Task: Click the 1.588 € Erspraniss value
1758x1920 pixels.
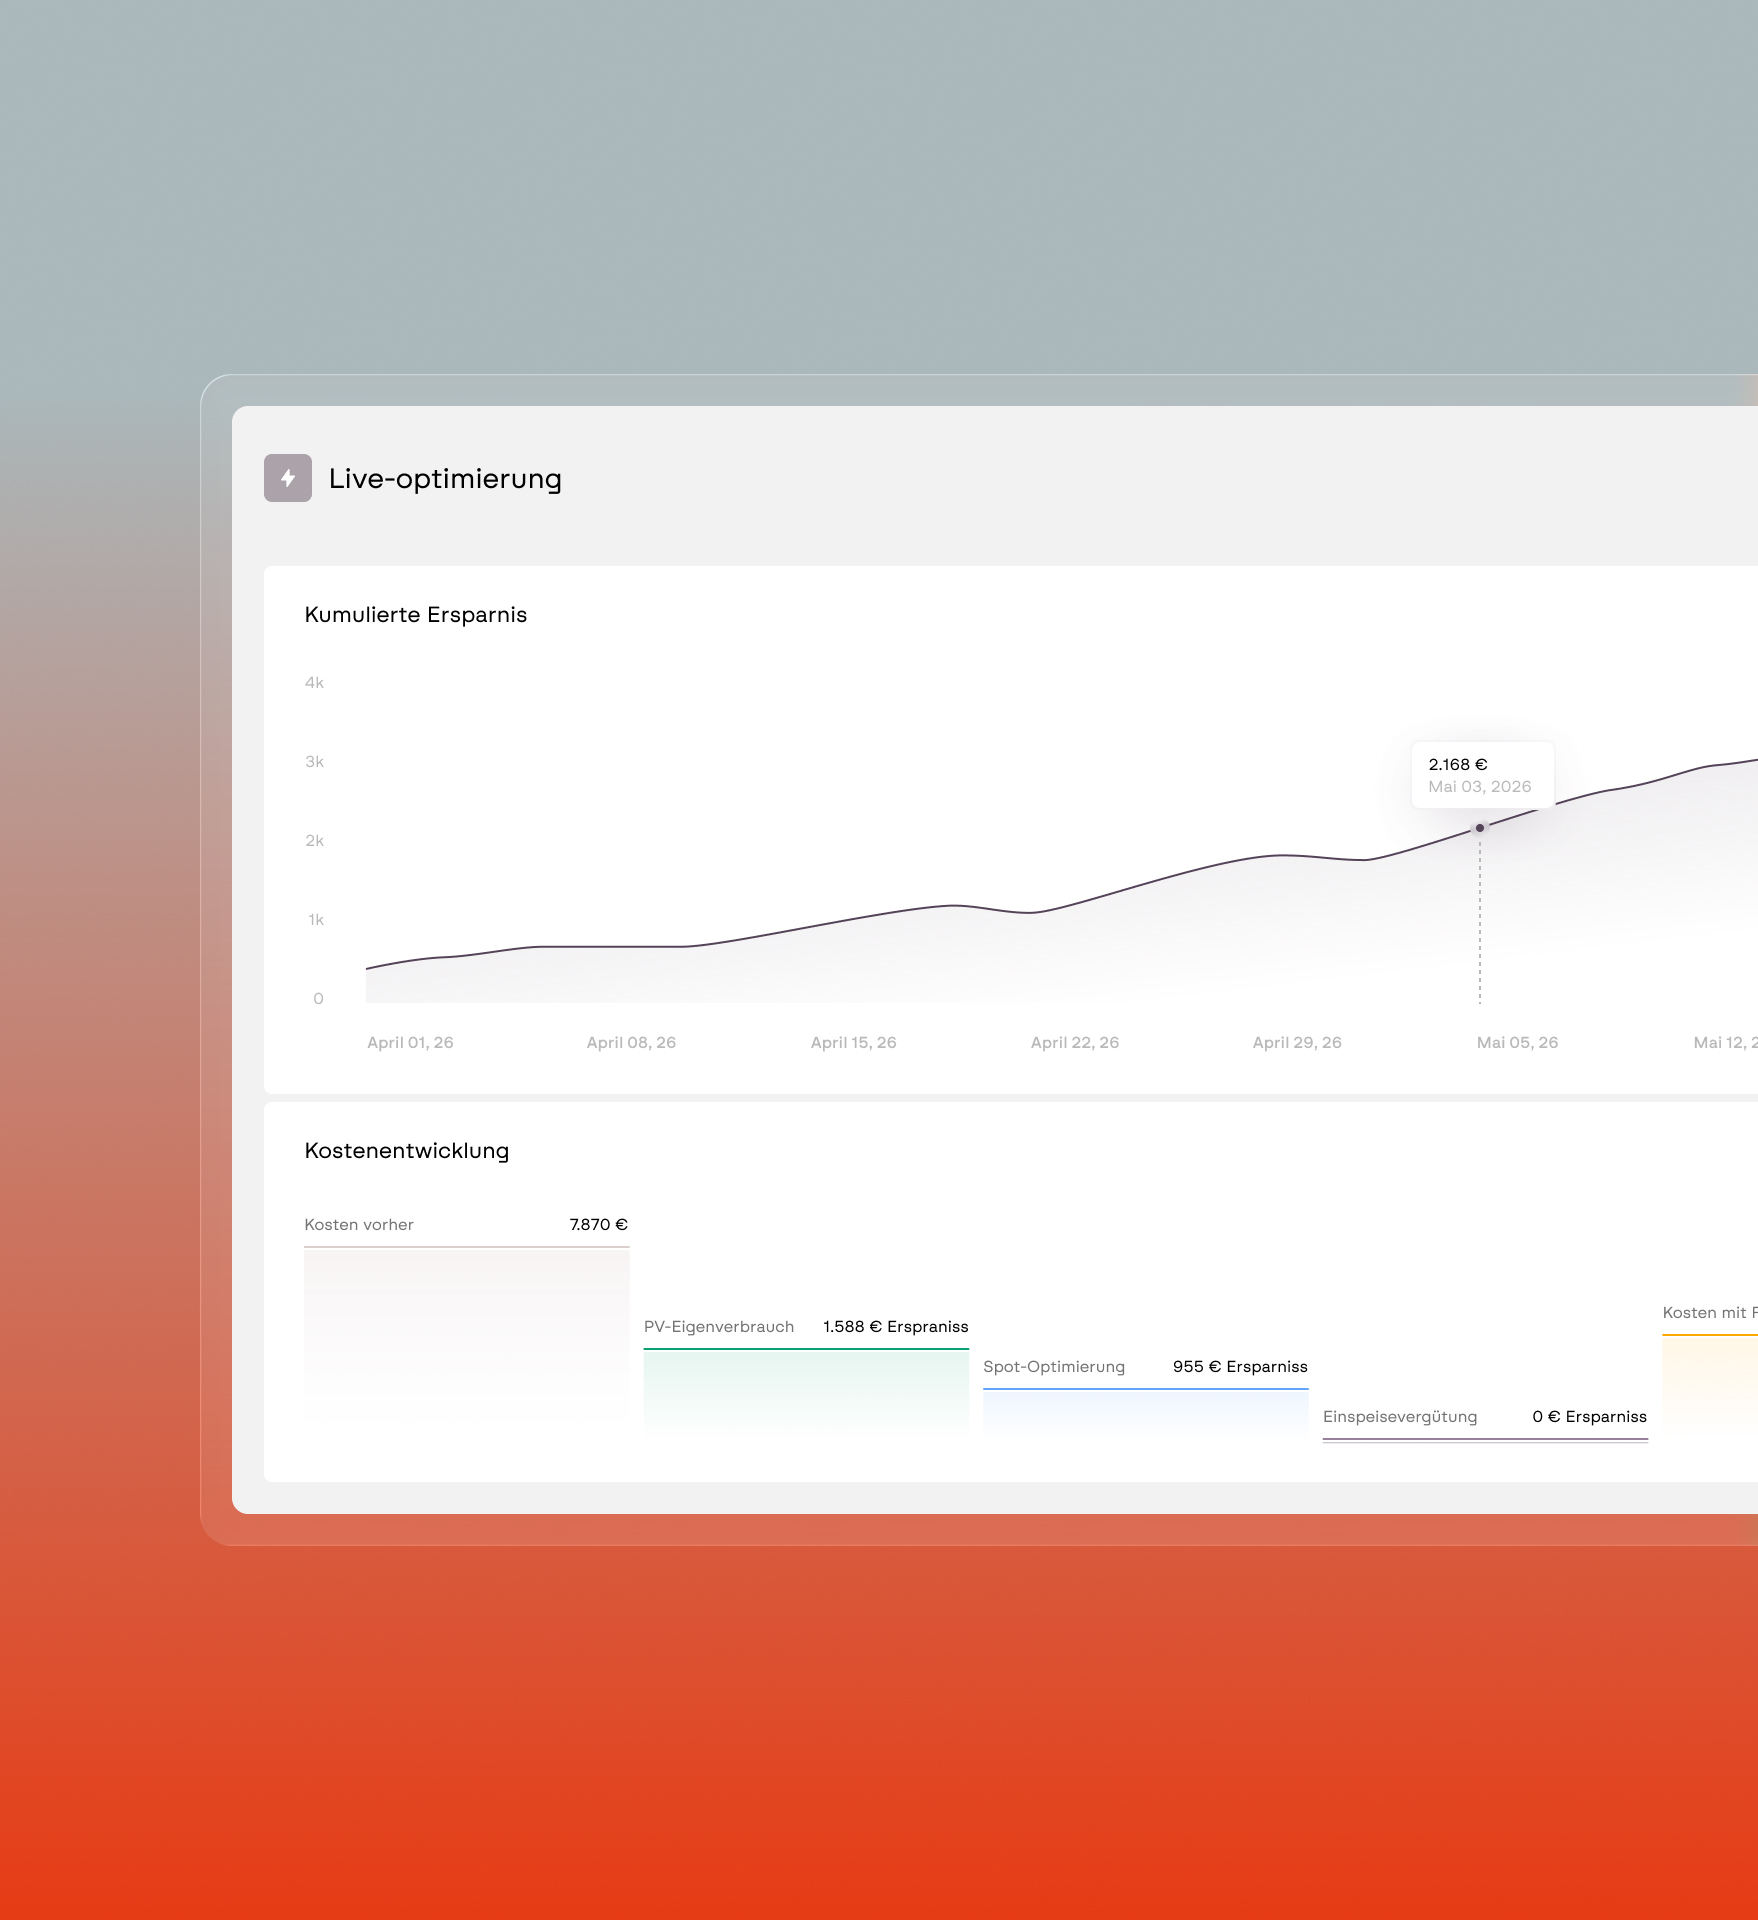Action: [896, 1327]
